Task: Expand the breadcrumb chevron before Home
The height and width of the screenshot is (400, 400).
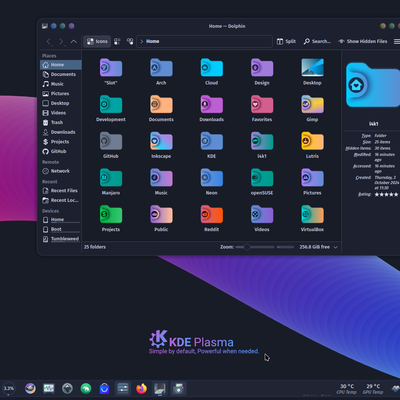Action: [142, 41]
